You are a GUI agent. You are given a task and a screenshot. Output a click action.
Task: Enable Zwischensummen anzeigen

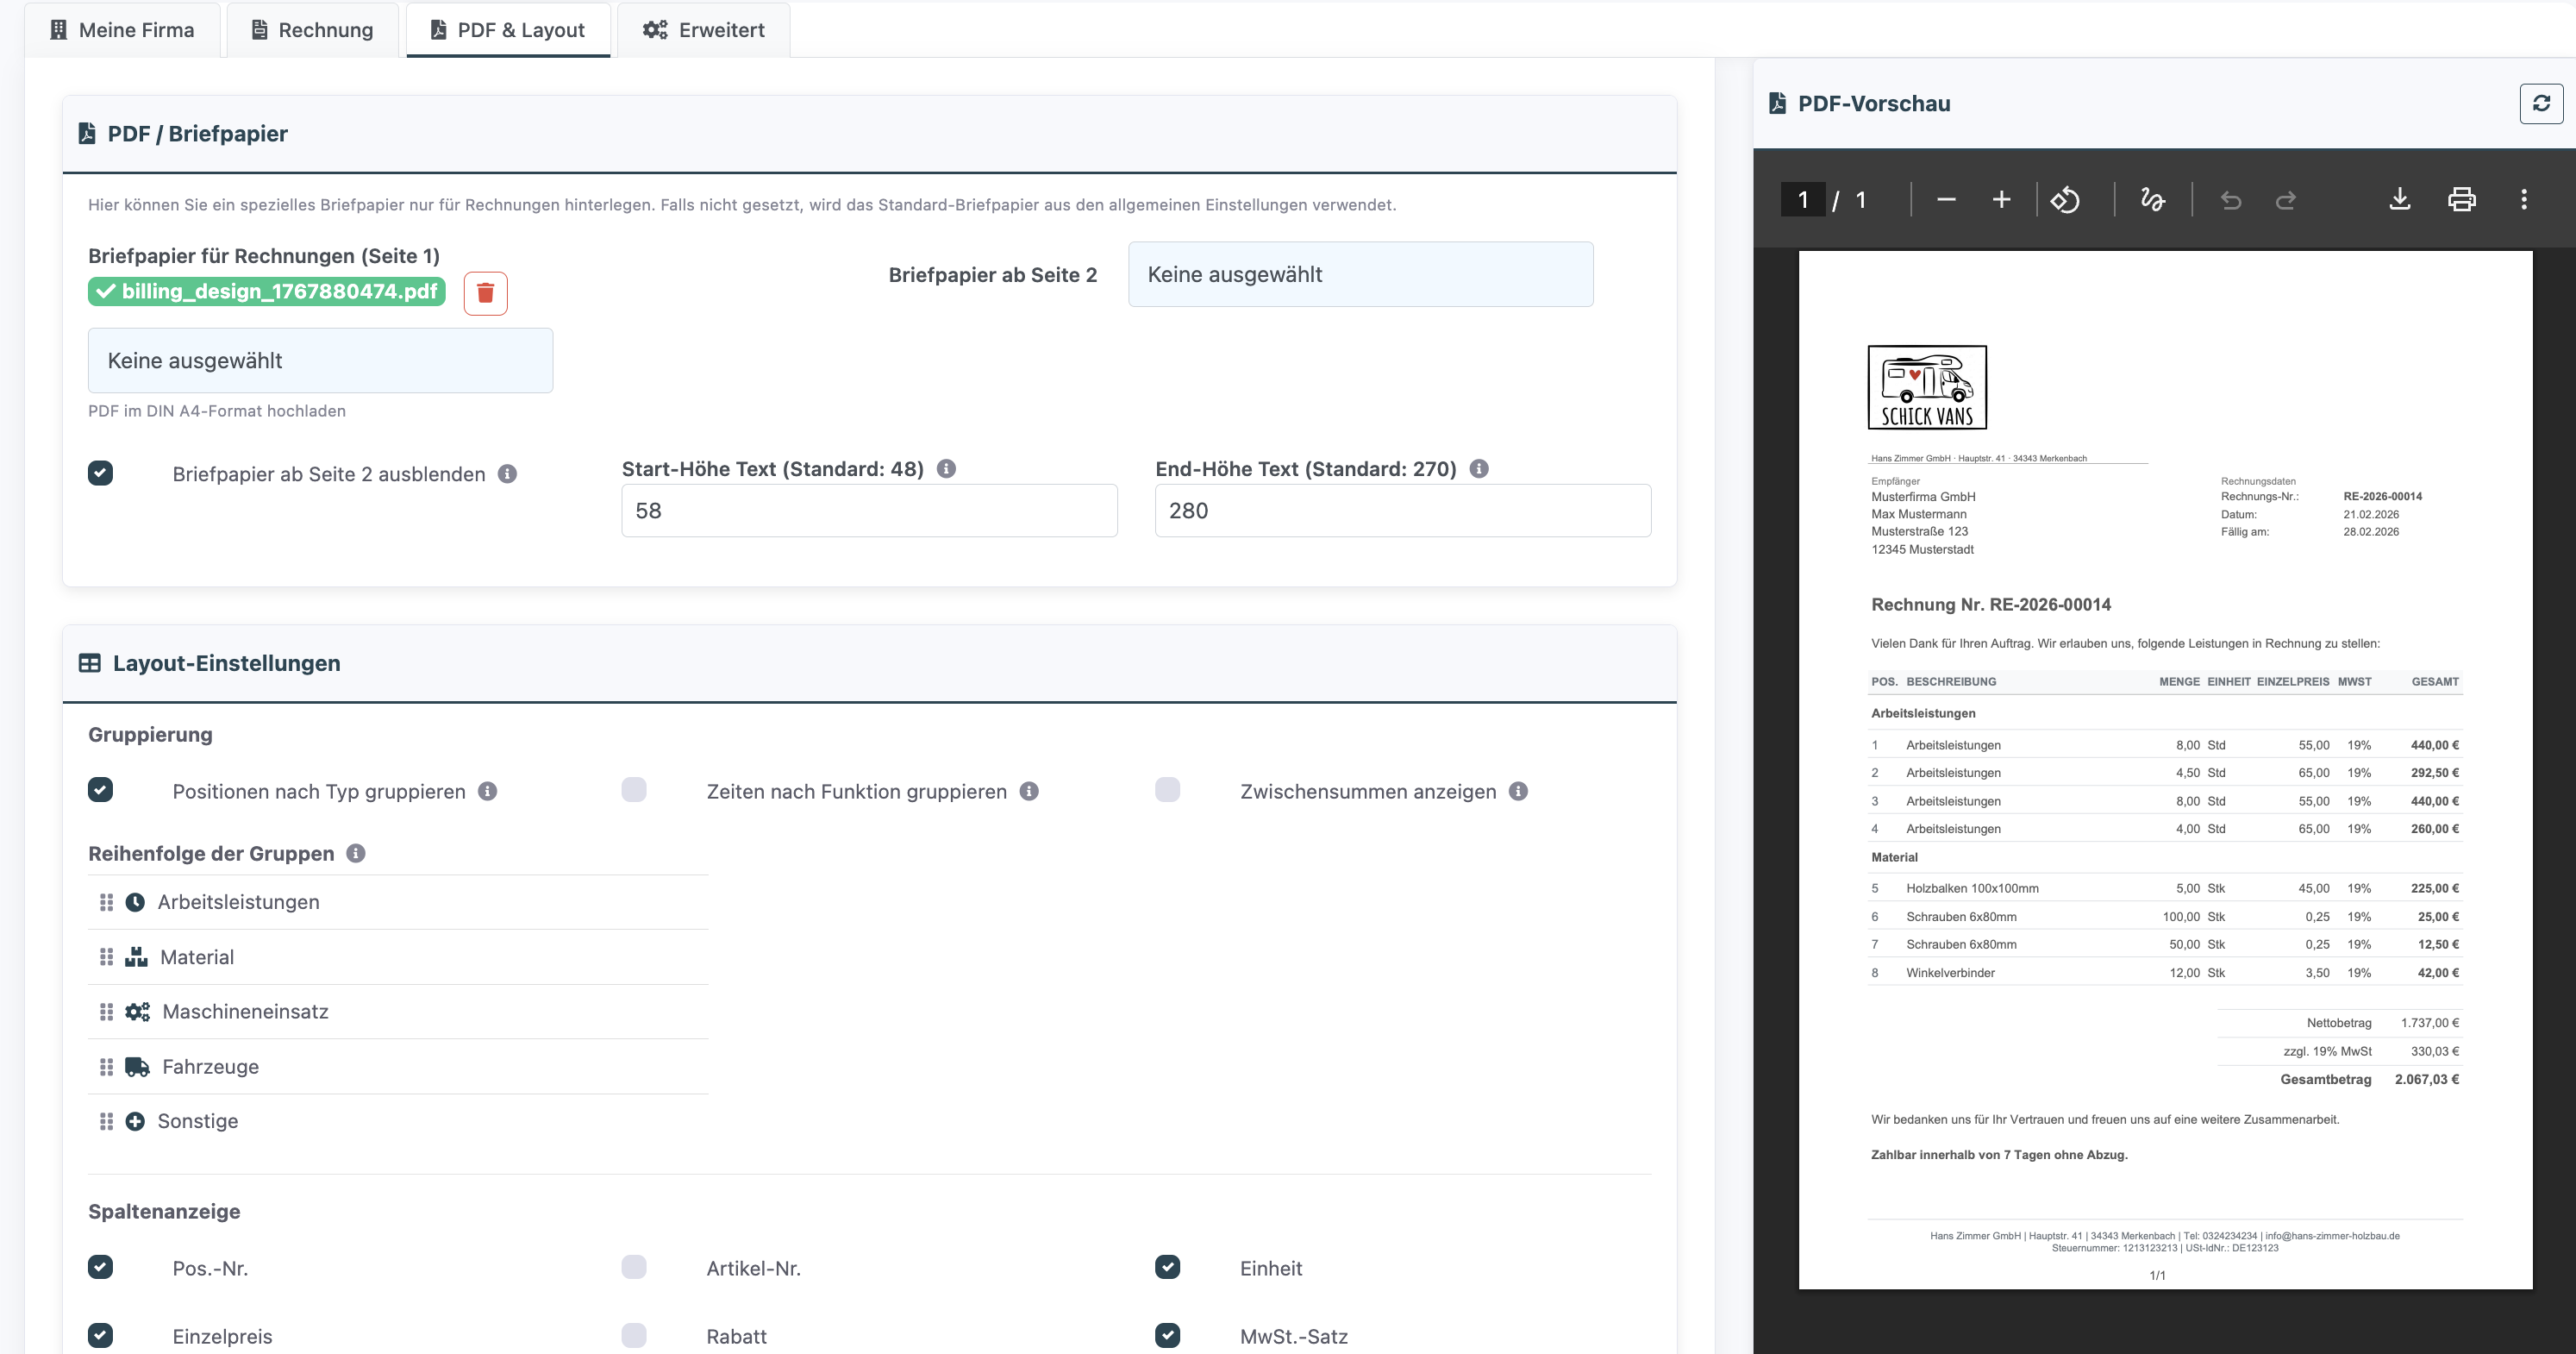(1167, 790)
